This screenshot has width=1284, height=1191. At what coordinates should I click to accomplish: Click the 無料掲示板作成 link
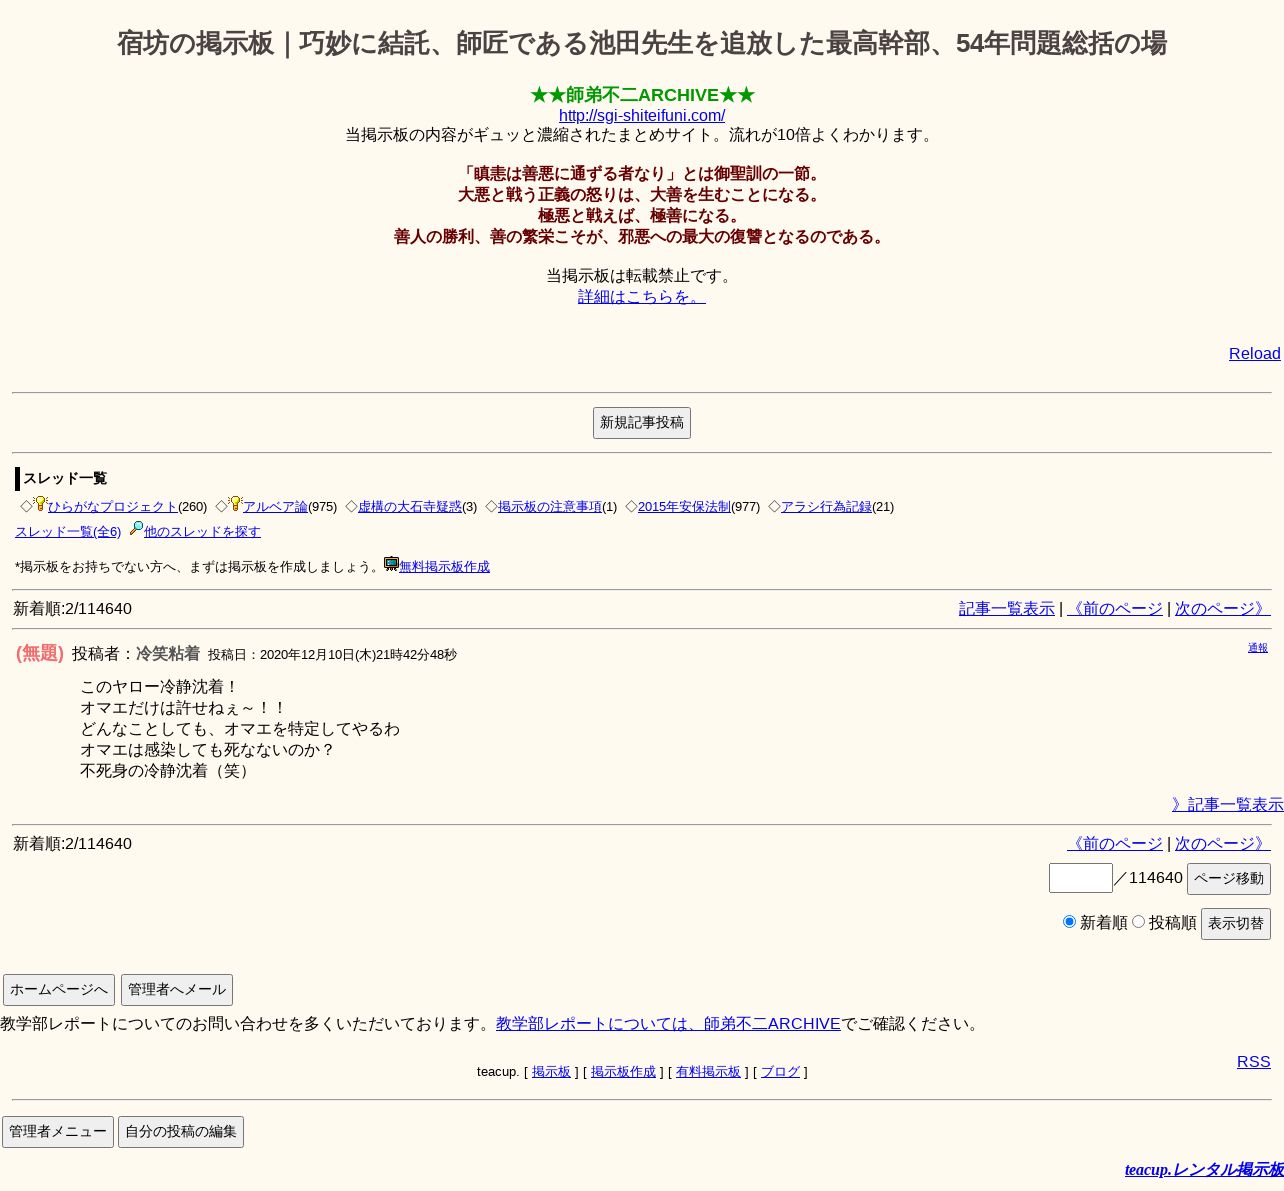[x=444, y=567]
